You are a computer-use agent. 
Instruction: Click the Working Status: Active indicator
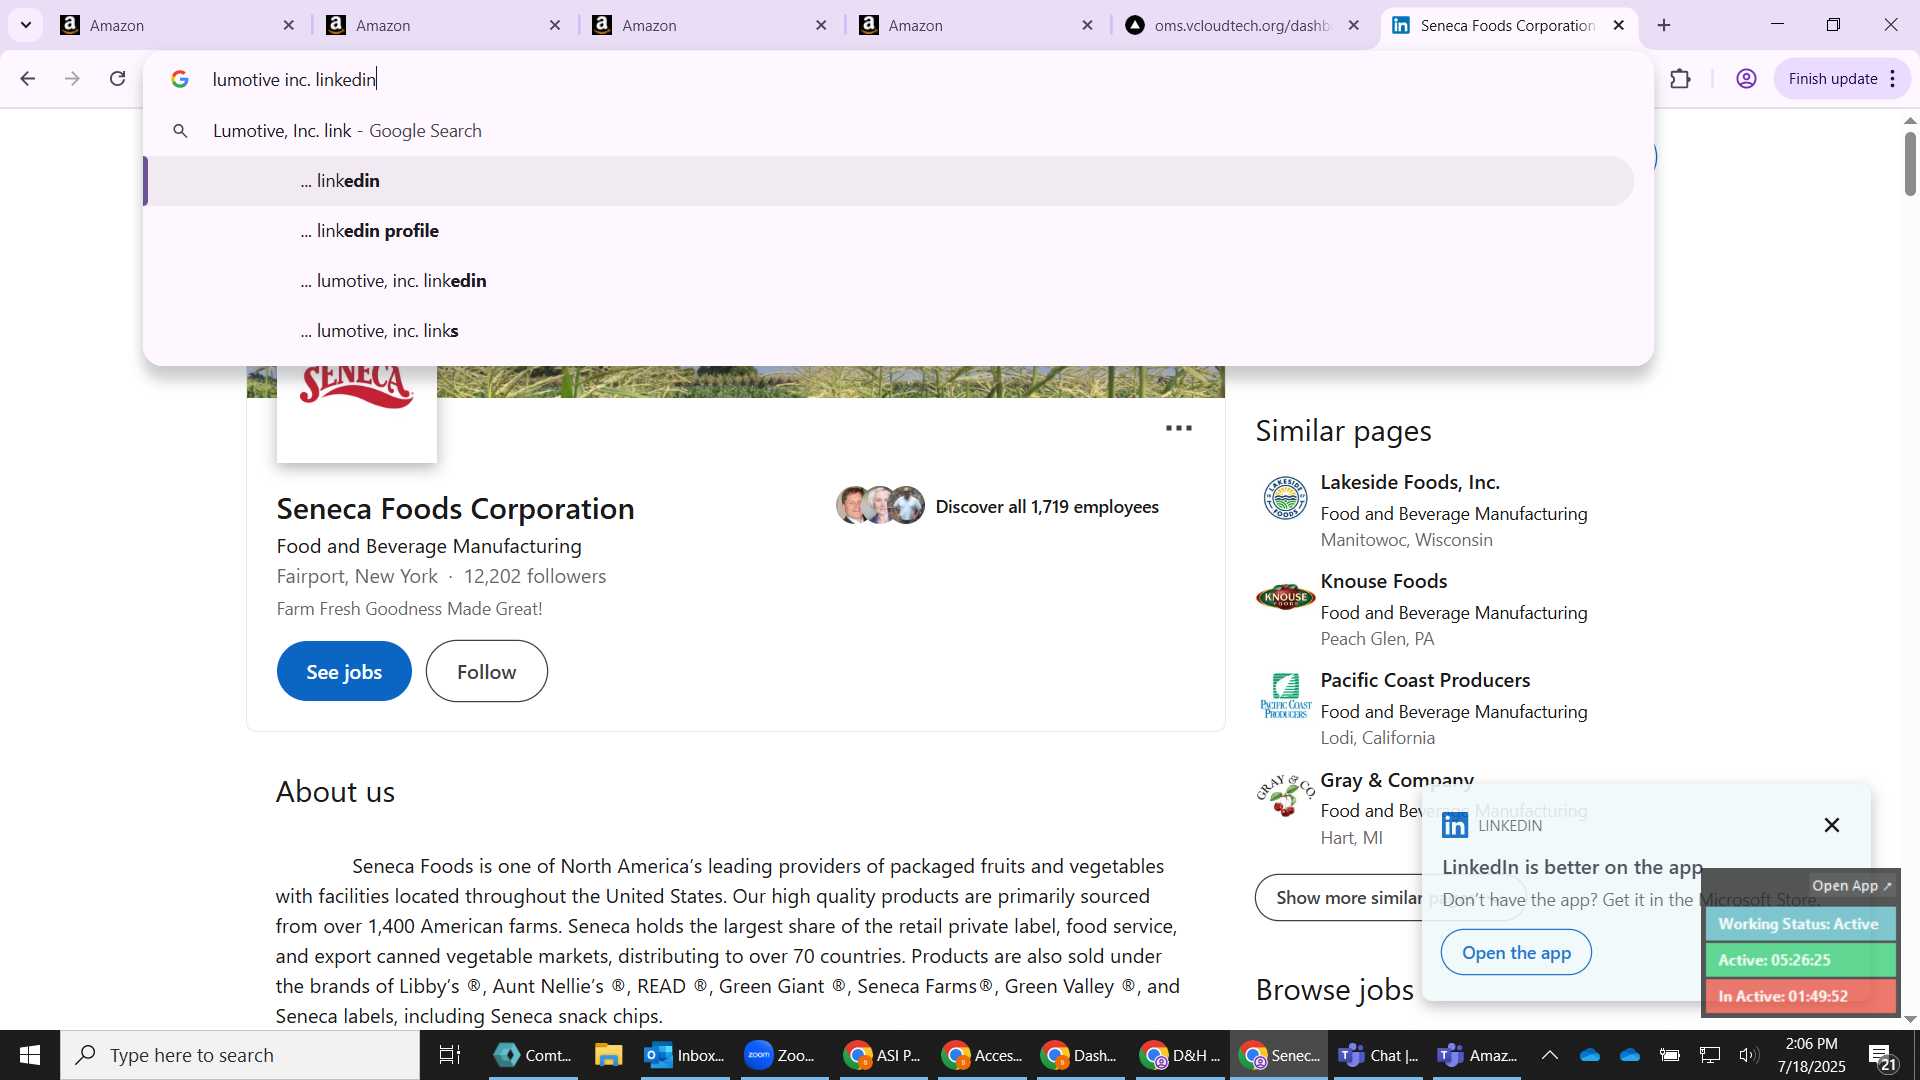pyautogui.click(x=1799, y=924)
